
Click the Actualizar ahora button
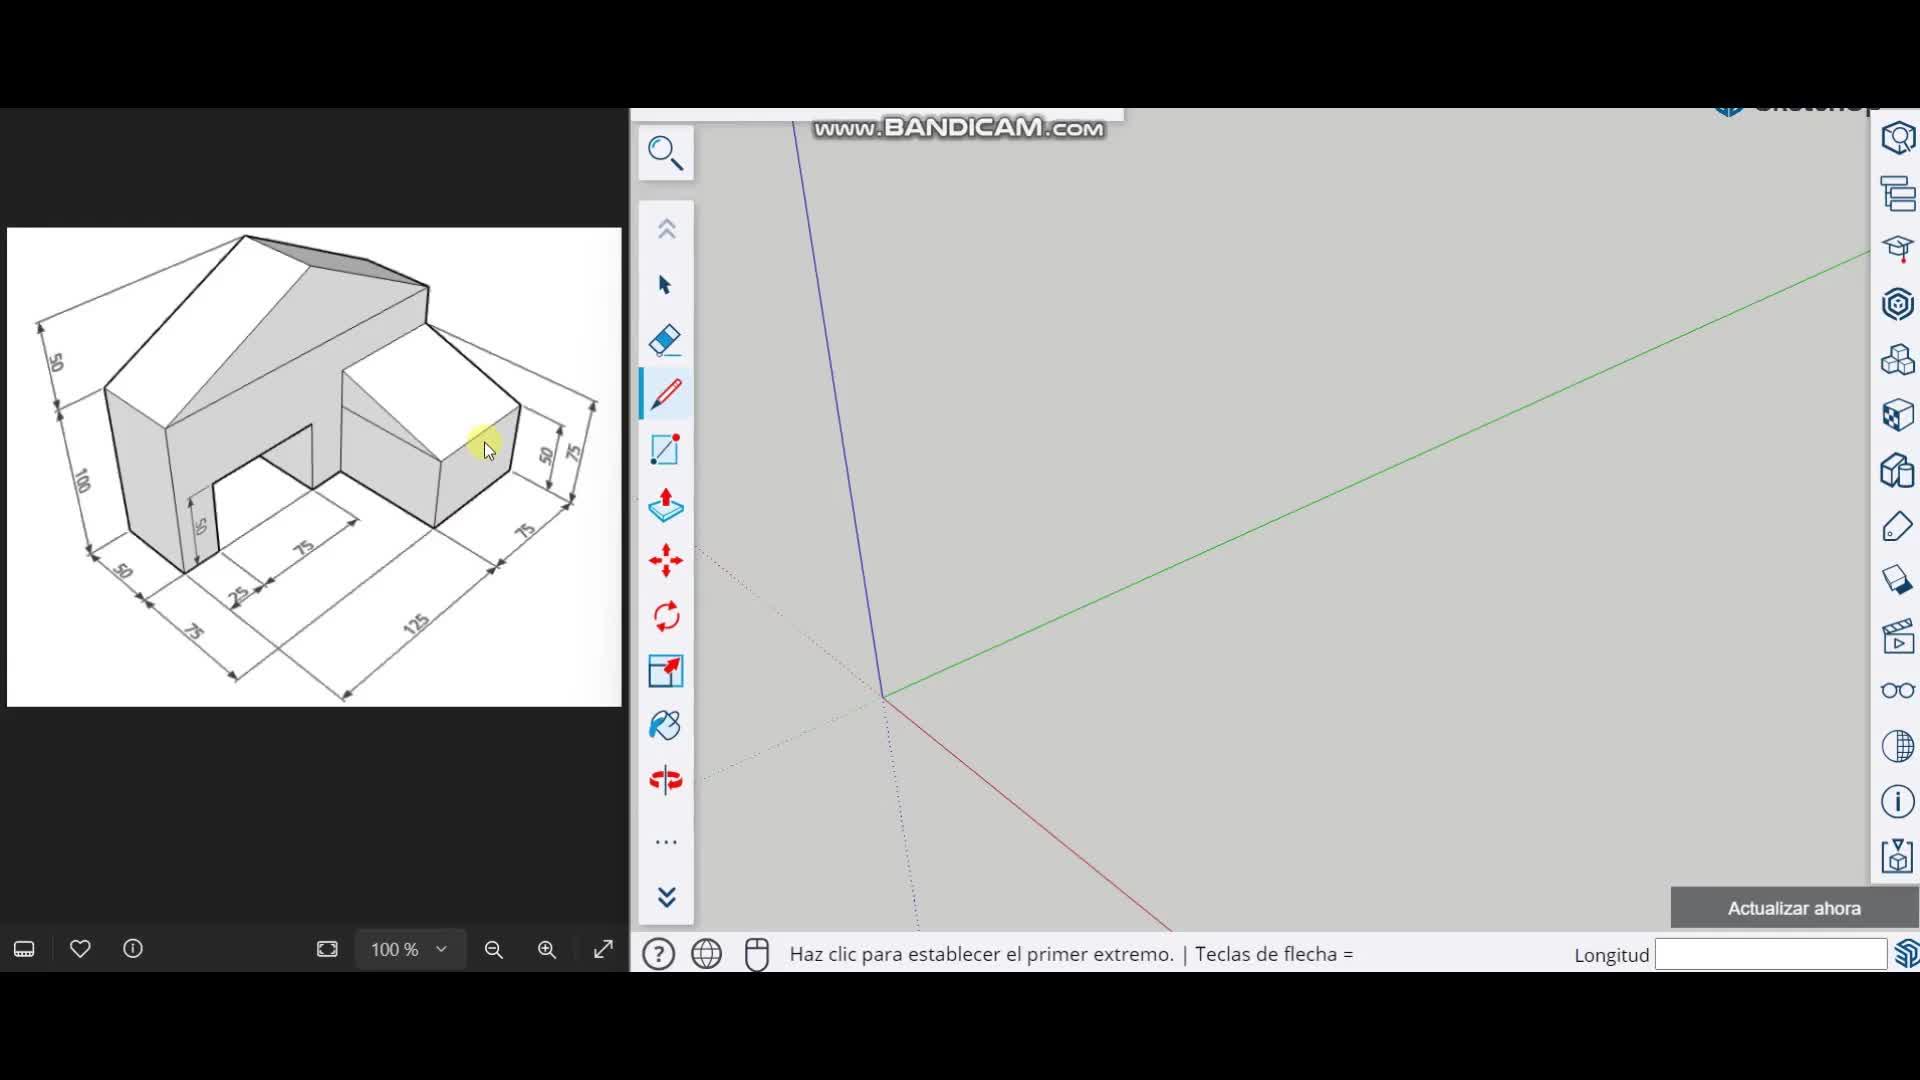click(1793, 908)
